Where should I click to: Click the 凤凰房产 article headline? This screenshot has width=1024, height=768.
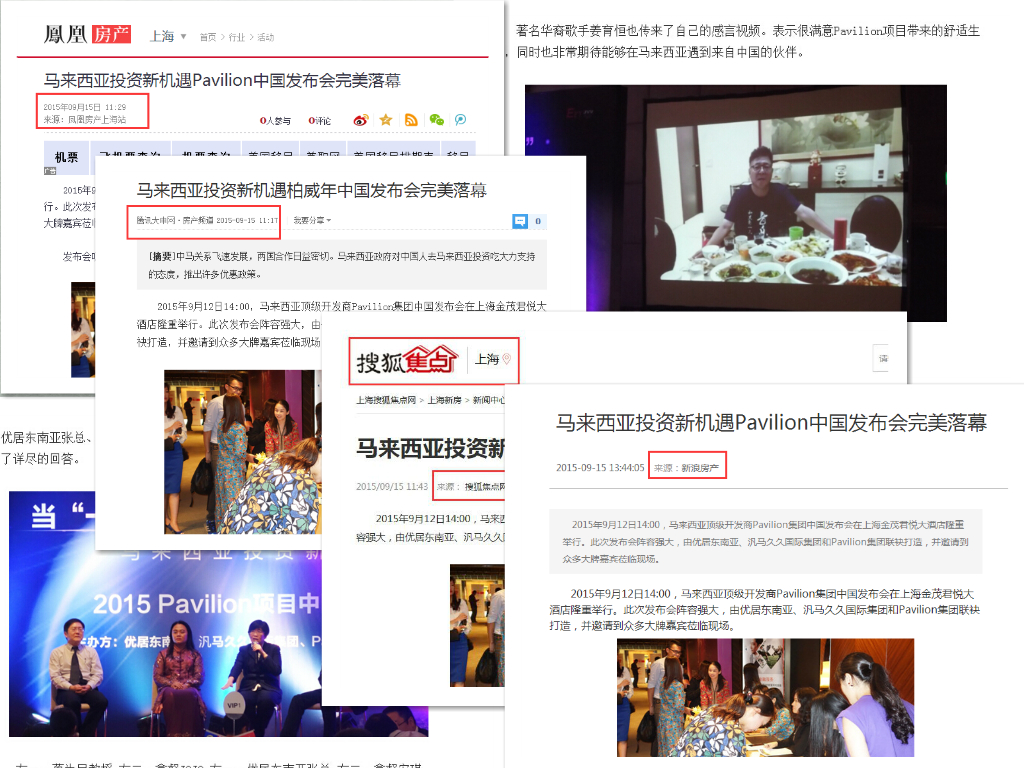[222, 80]
